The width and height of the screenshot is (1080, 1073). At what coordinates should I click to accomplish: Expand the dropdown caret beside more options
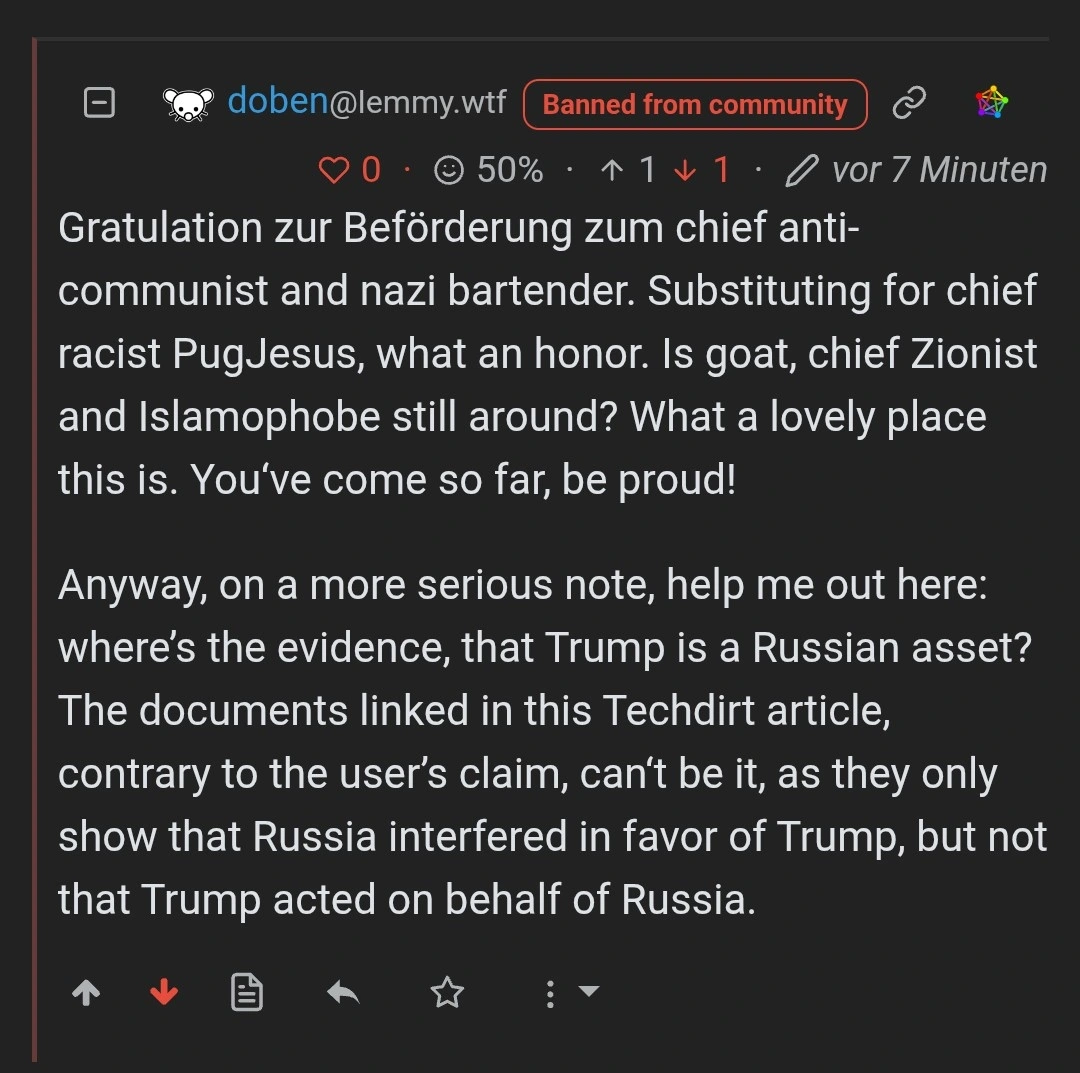tap(589, 991)
